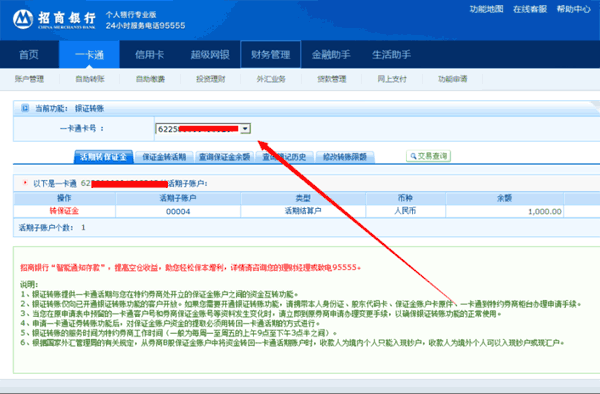Click the 币种 column header
This screenshot has height=394, width=600.
click(x=406, y=198)
